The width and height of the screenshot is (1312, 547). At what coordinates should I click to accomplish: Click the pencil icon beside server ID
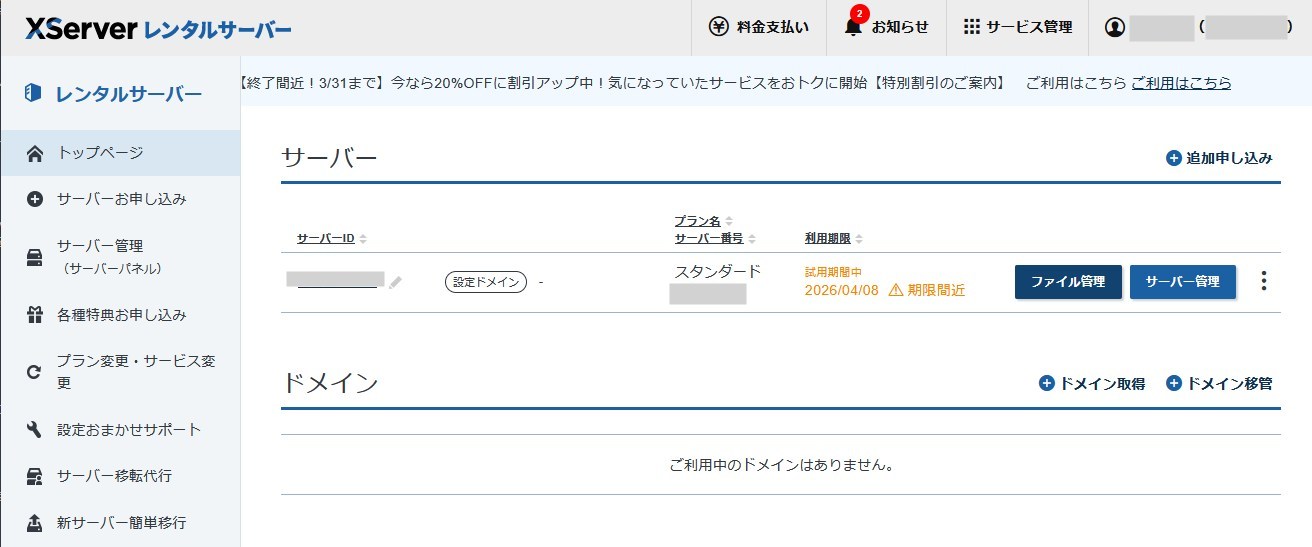[x=396, y=283]
